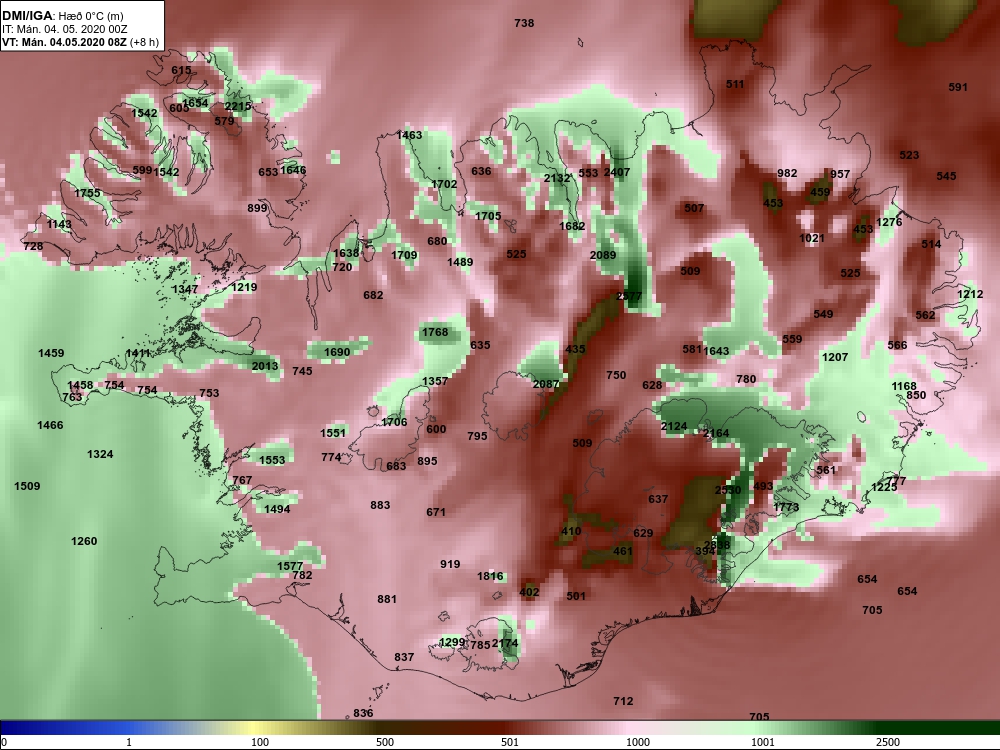Click the 2174 height label

pos(505,643)
